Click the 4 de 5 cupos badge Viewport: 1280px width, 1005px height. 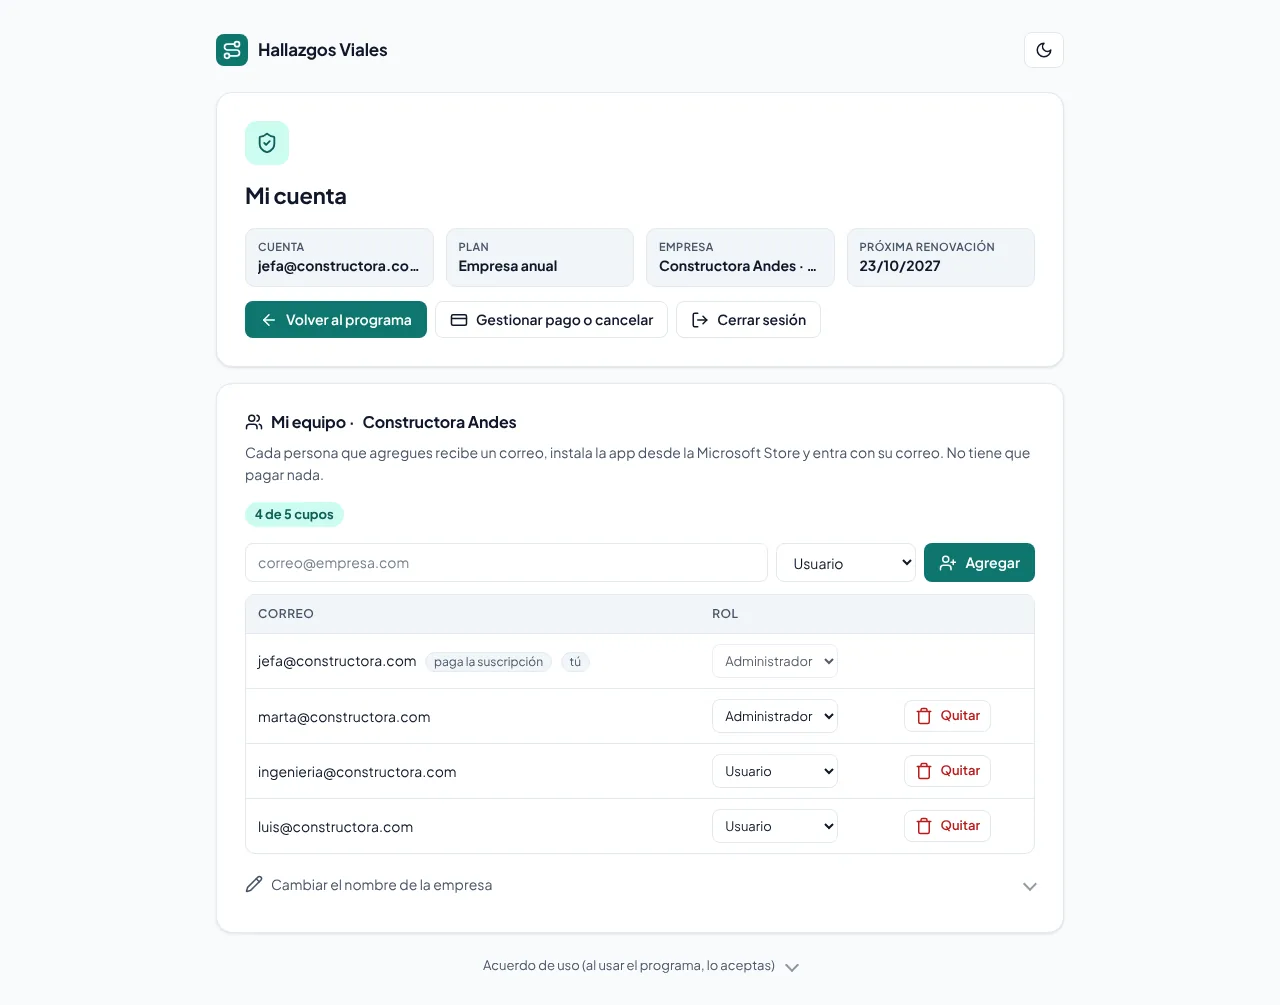(x=294, y=514)
